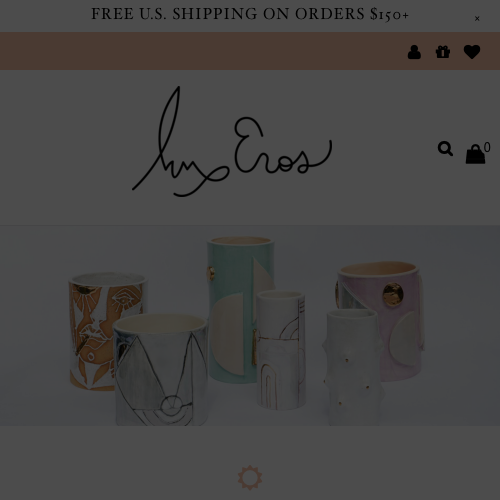500x500 pixels.
Task: Select the white vase with gold arches
Action: [281, 350]
